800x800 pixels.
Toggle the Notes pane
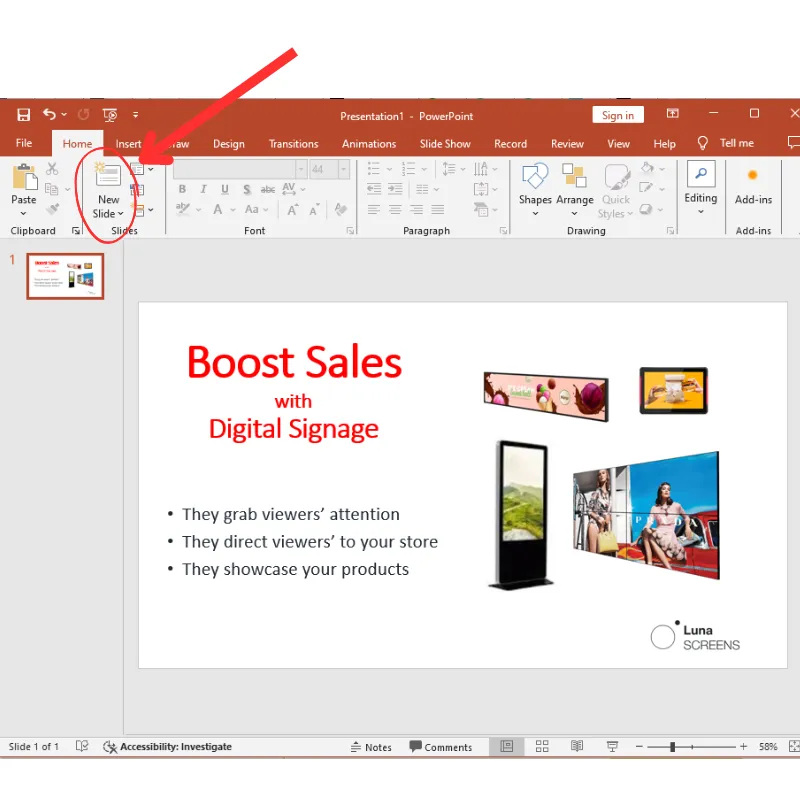(x=371, y=747)
